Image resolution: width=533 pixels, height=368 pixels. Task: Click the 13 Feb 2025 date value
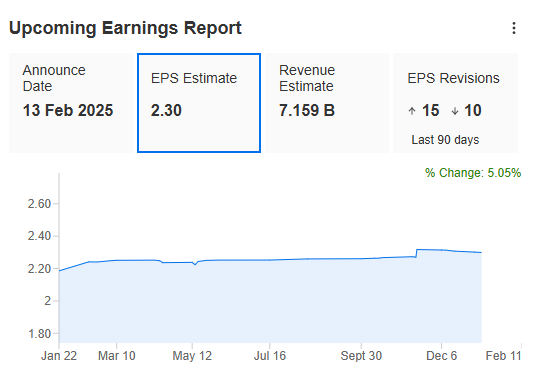coord(68,110)
